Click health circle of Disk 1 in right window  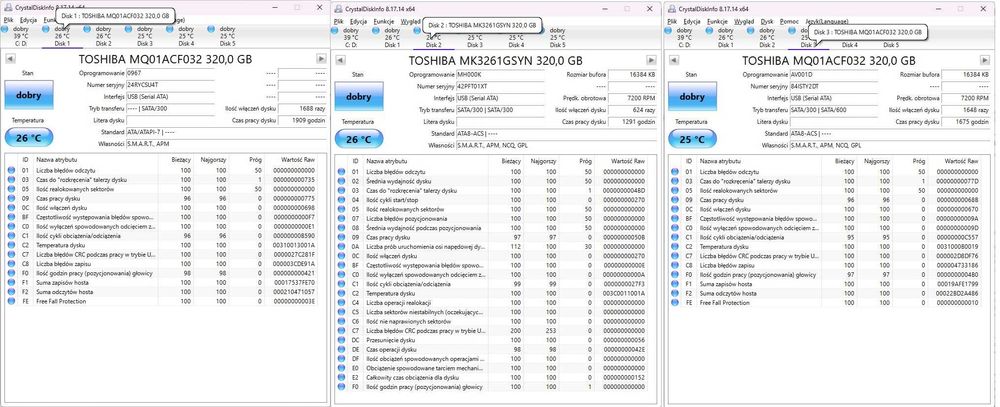point(710,30)
